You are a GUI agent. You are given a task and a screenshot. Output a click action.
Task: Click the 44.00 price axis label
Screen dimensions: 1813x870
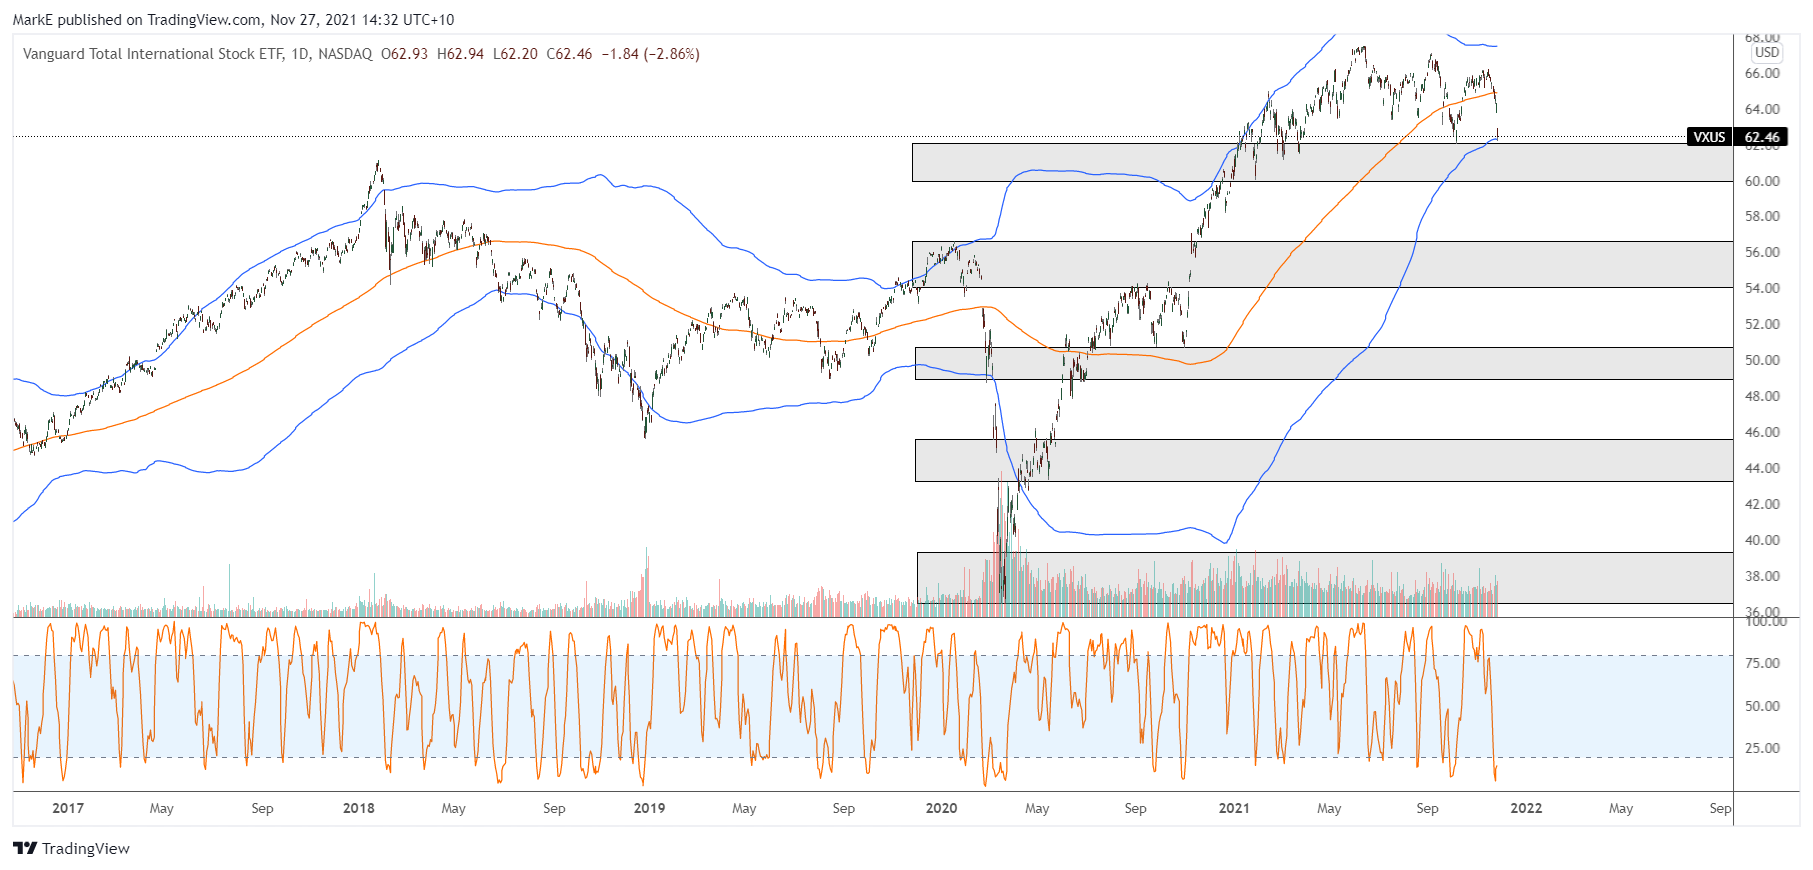coord(1762,468)
